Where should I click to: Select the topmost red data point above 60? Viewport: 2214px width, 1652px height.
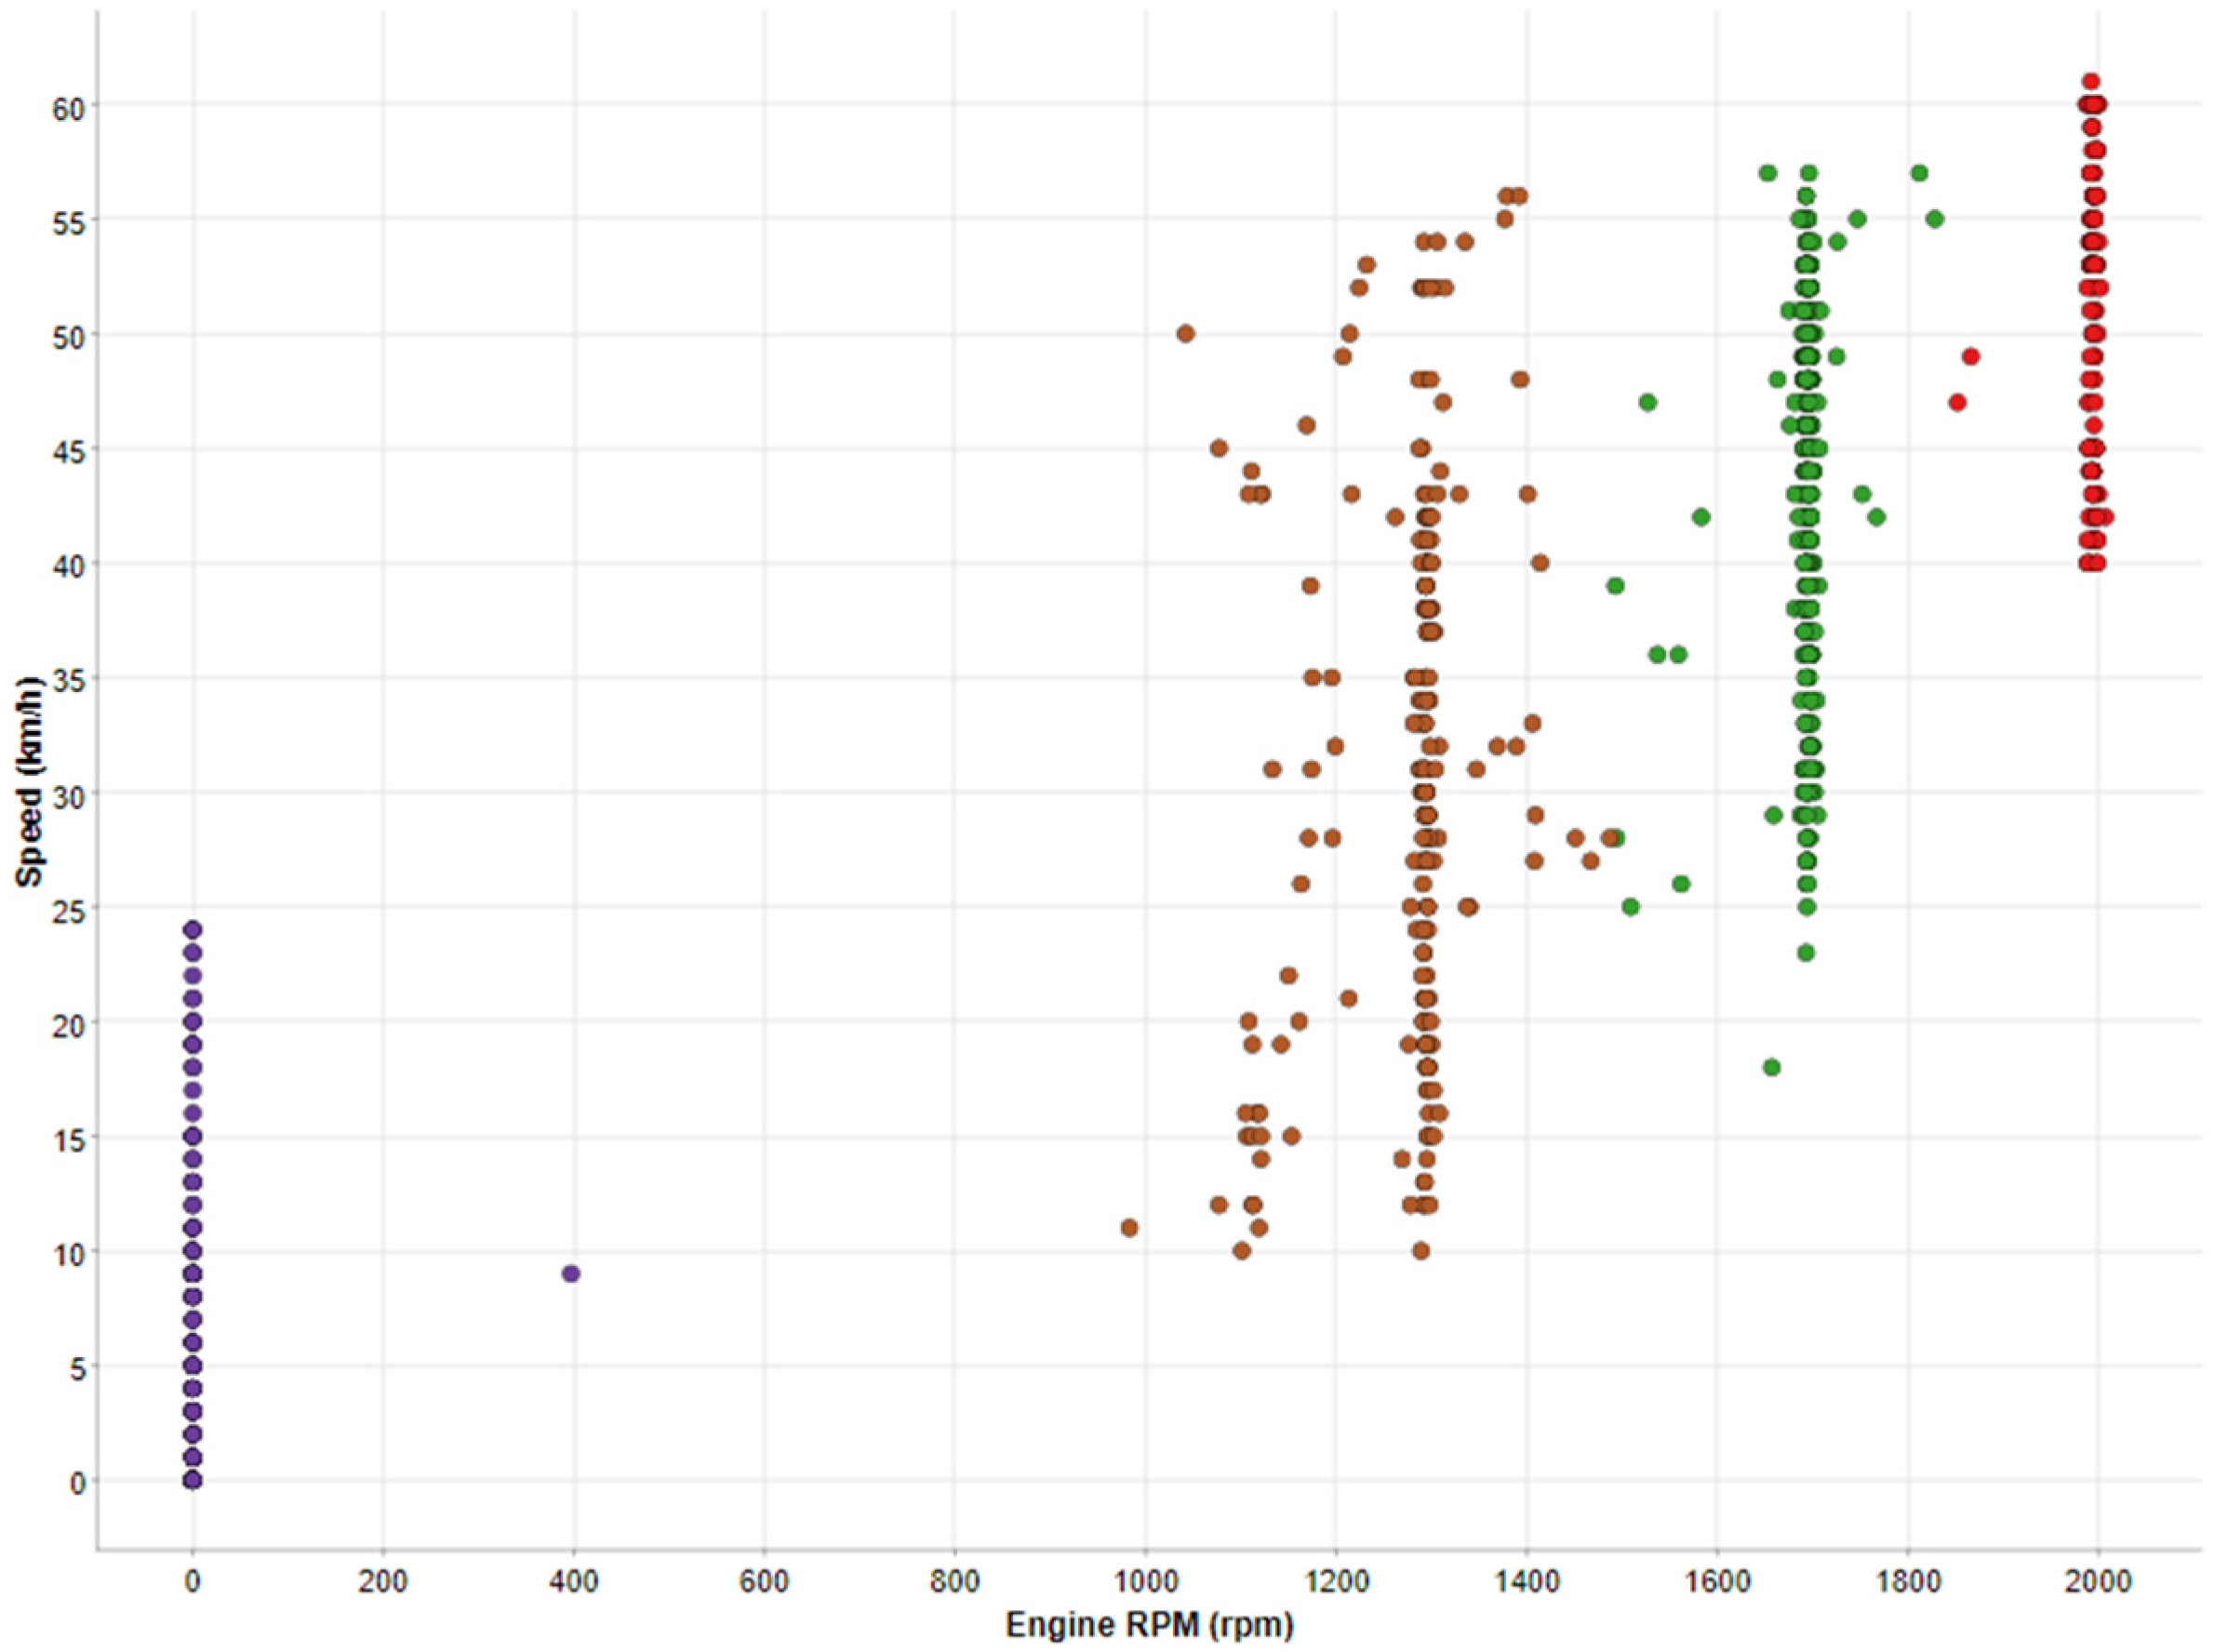[x=2089, y=82]
